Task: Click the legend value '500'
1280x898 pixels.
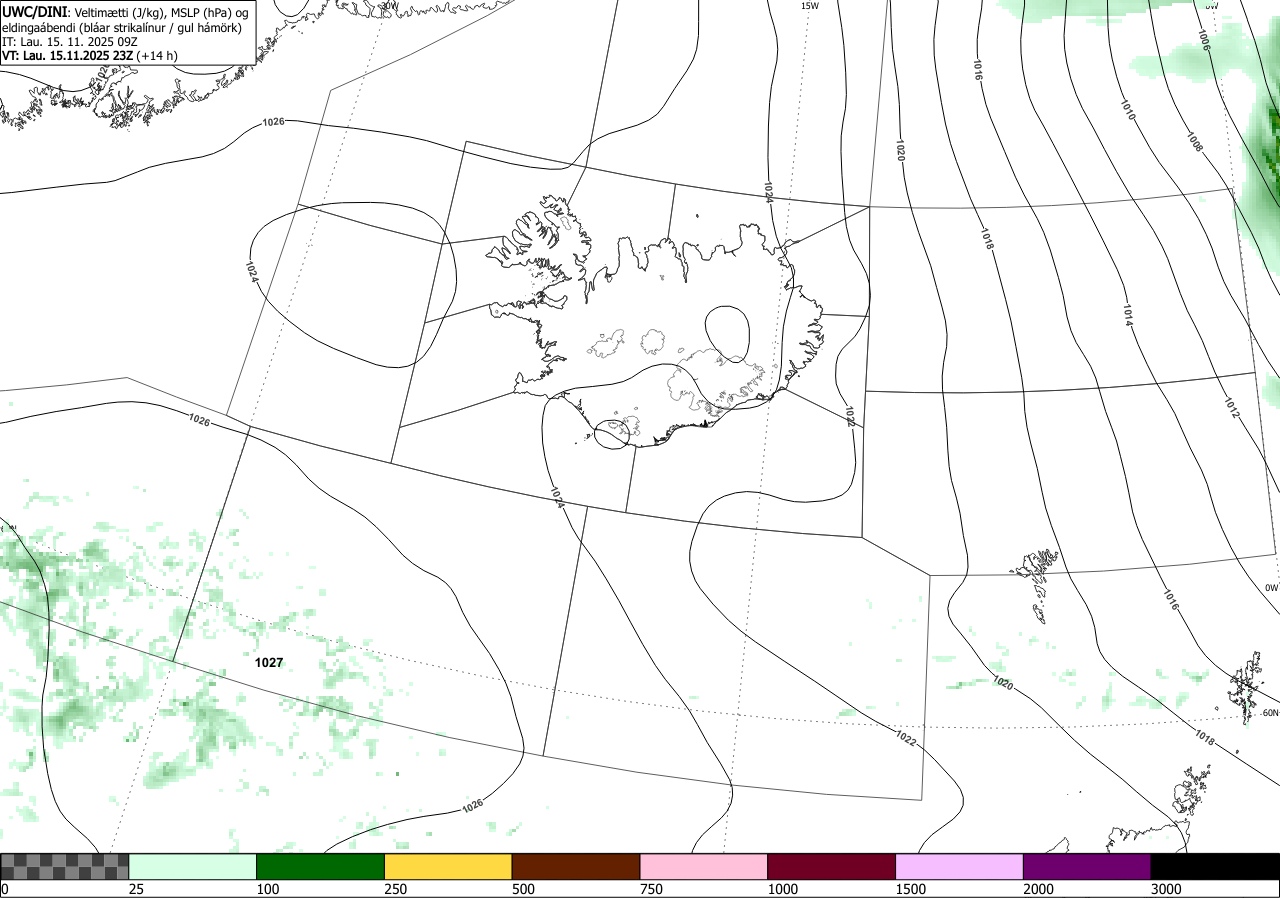Action: pos(524,889)
